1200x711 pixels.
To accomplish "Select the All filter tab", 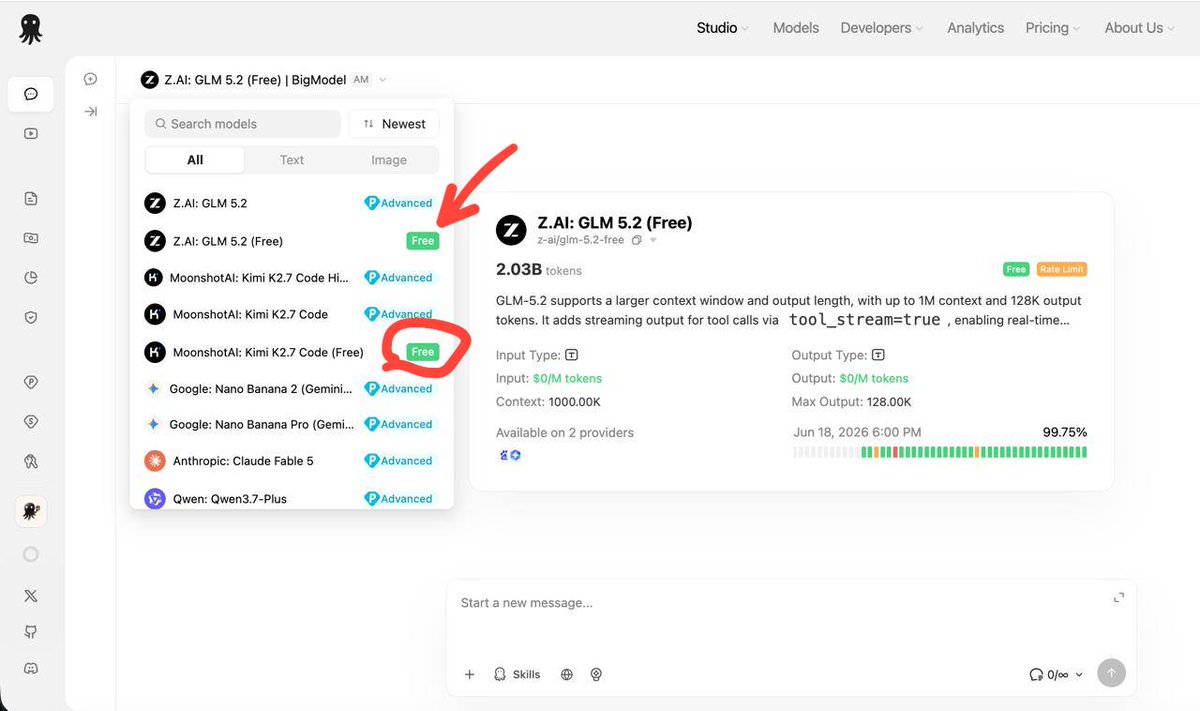I will [x=195, y=160].
